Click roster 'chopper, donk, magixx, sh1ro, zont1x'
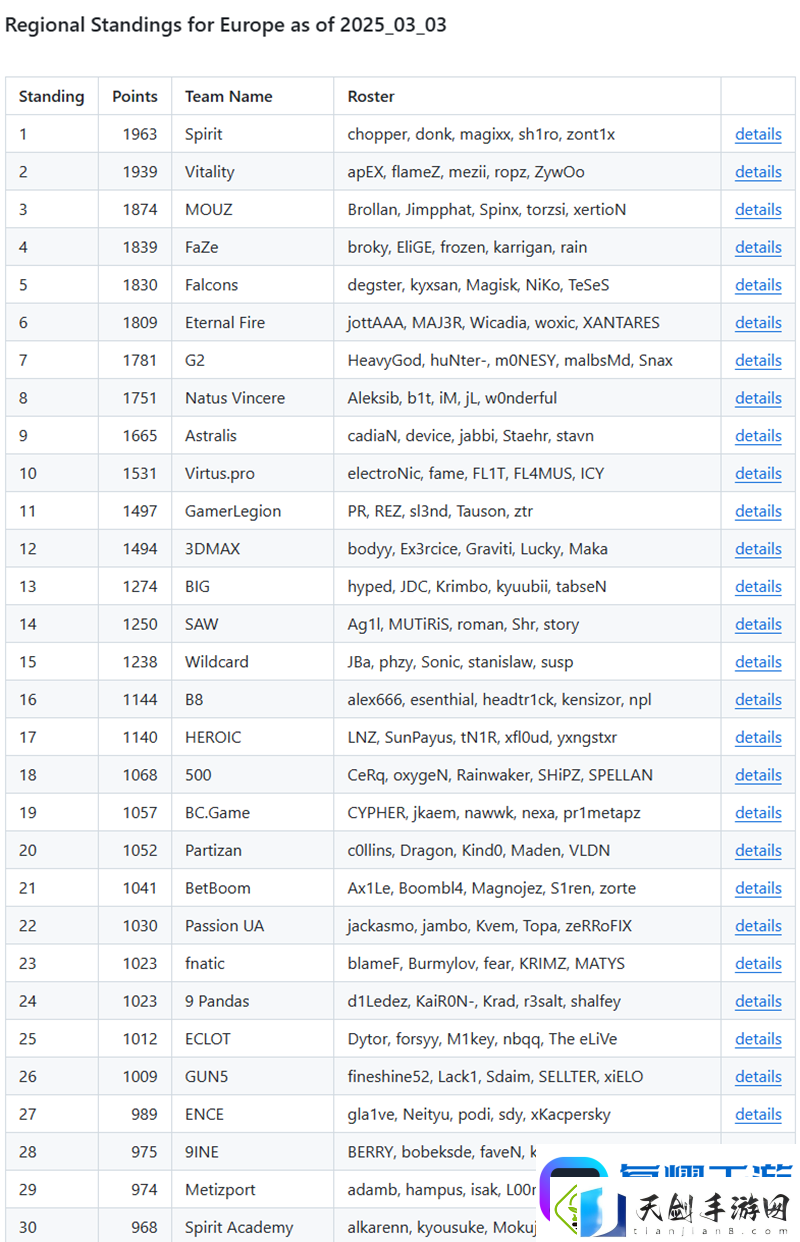The width and height of the screenshot is (800, 1242). click(x=482, y=134)
